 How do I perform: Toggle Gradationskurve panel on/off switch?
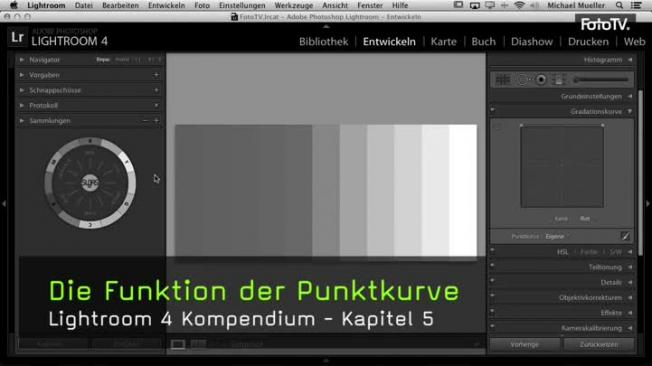(x=493, y=110)
